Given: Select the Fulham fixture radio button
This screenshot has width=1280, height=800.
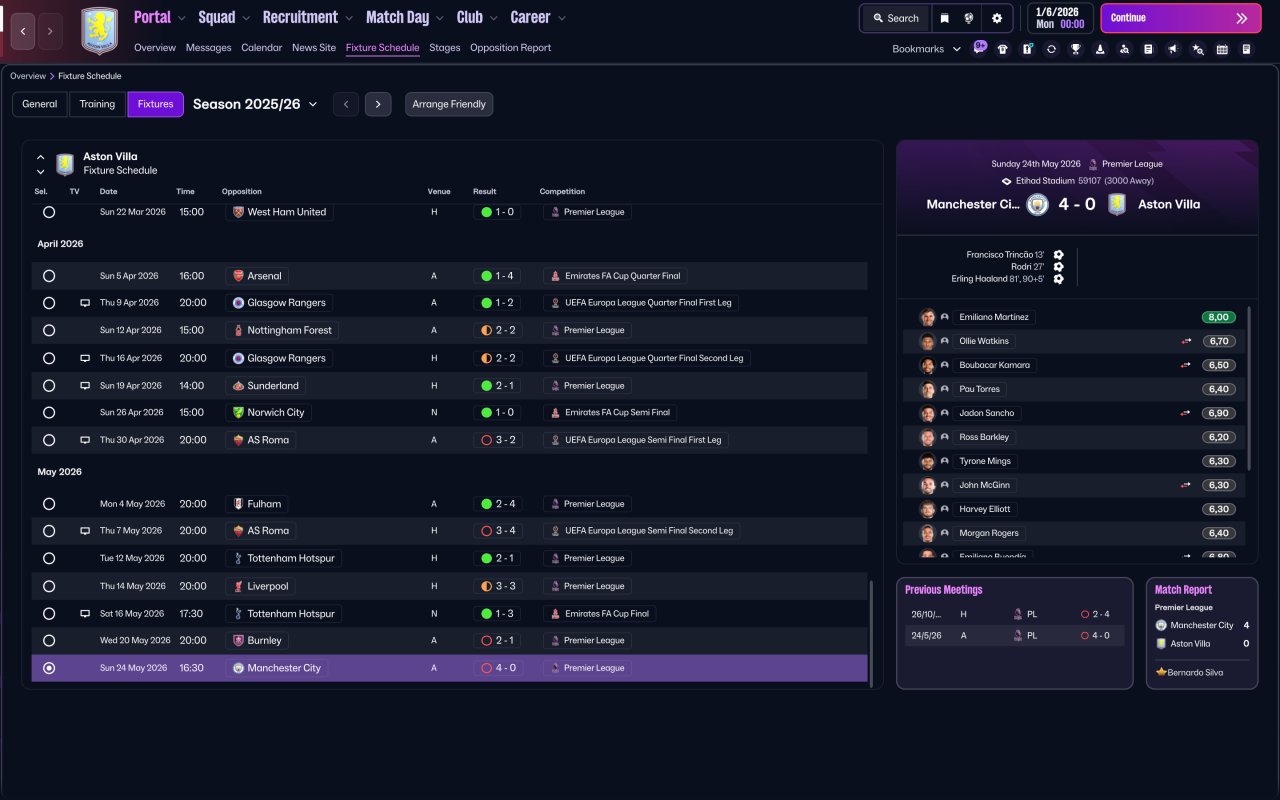Looking at the screenshot, I should coord(49,504).
